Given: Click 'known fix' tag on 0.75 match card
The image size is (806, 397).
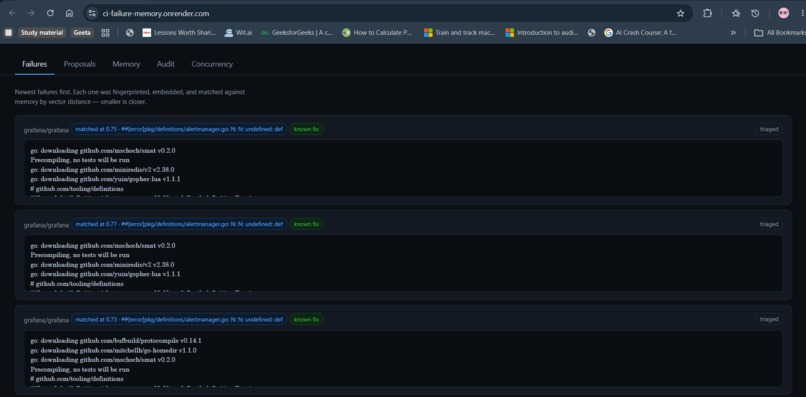Looking at the screenshot, I should [x=306, y=130].
